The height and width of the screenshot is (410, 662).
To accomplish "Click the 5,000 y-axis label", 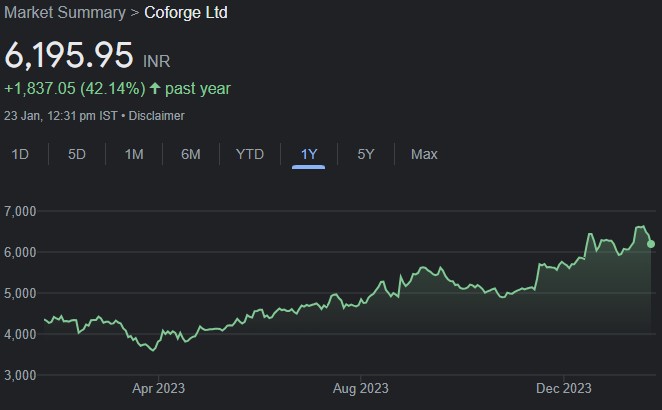I will pos(20,293).
